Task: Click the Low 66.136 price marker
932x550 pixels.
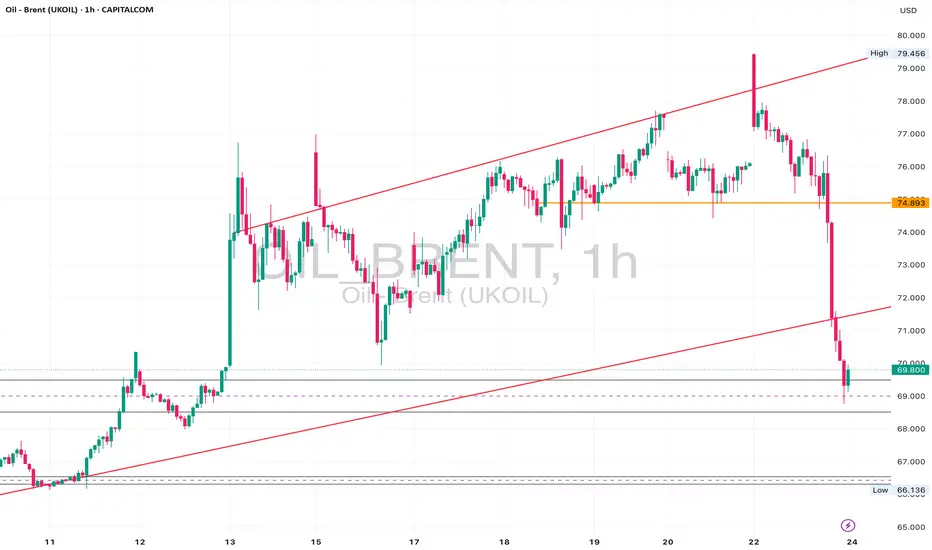Action: pyautogui.click(x=899, y=491)
